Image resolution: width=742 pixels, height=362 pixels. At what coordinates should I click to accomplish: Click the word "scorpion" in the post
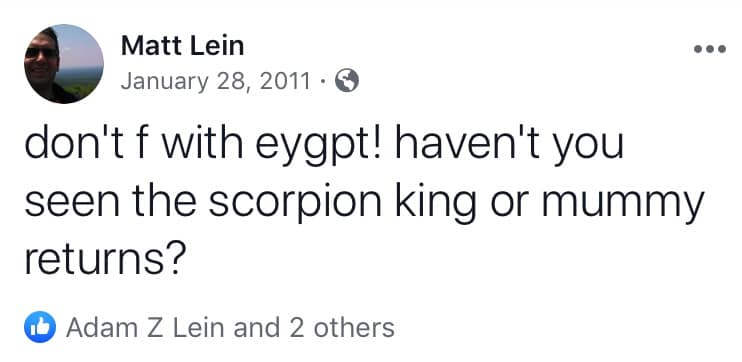(x=295, y=202)
